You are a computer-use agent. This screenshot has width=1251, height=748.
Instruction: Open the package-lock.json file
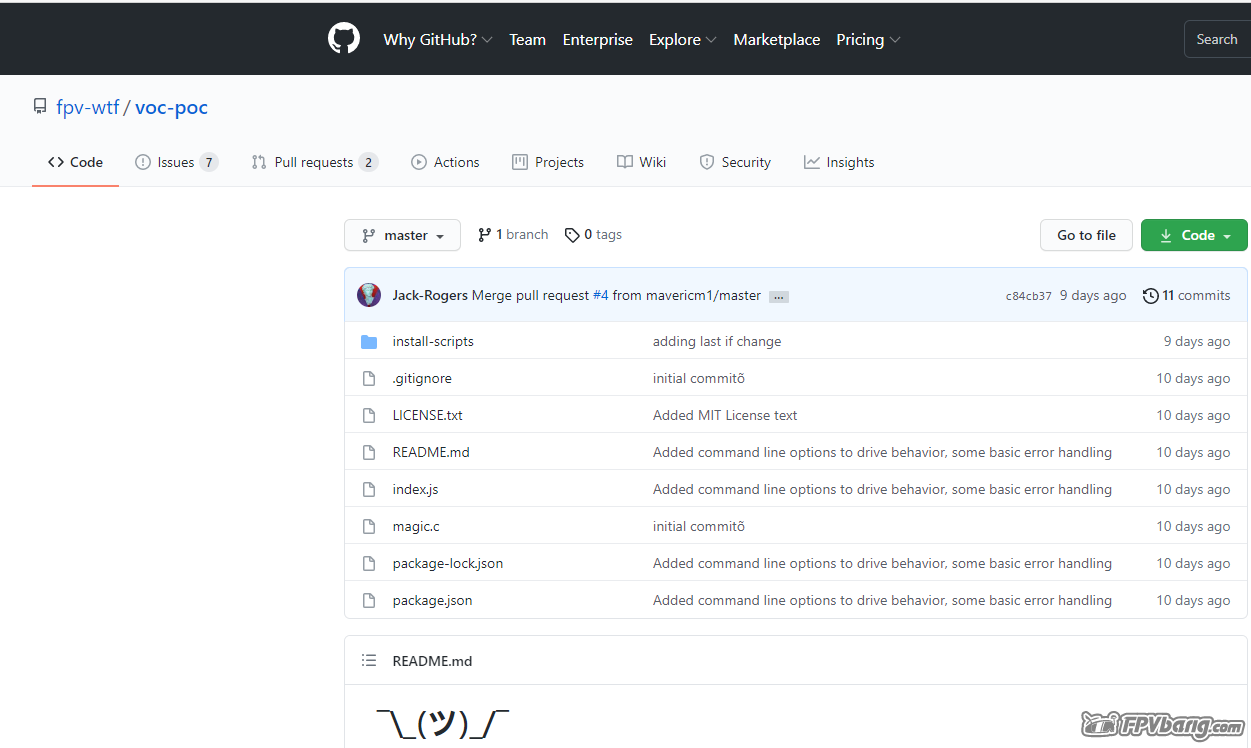(x=448, y=564)
